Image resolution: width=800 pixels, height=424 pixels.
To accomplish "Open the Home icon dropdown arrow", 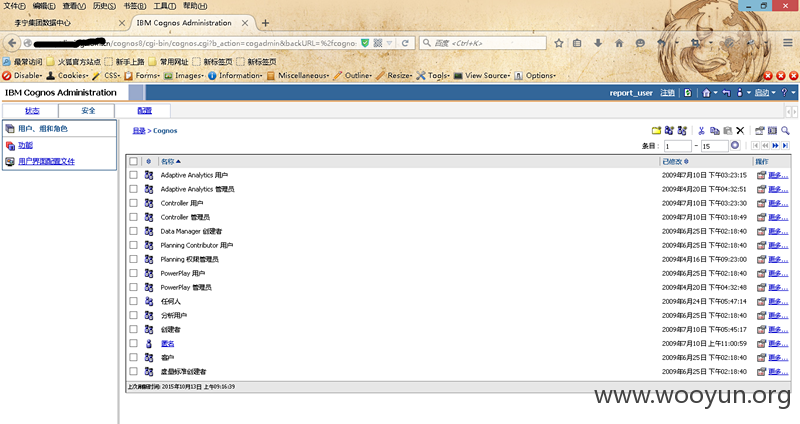I will point(715,93).
